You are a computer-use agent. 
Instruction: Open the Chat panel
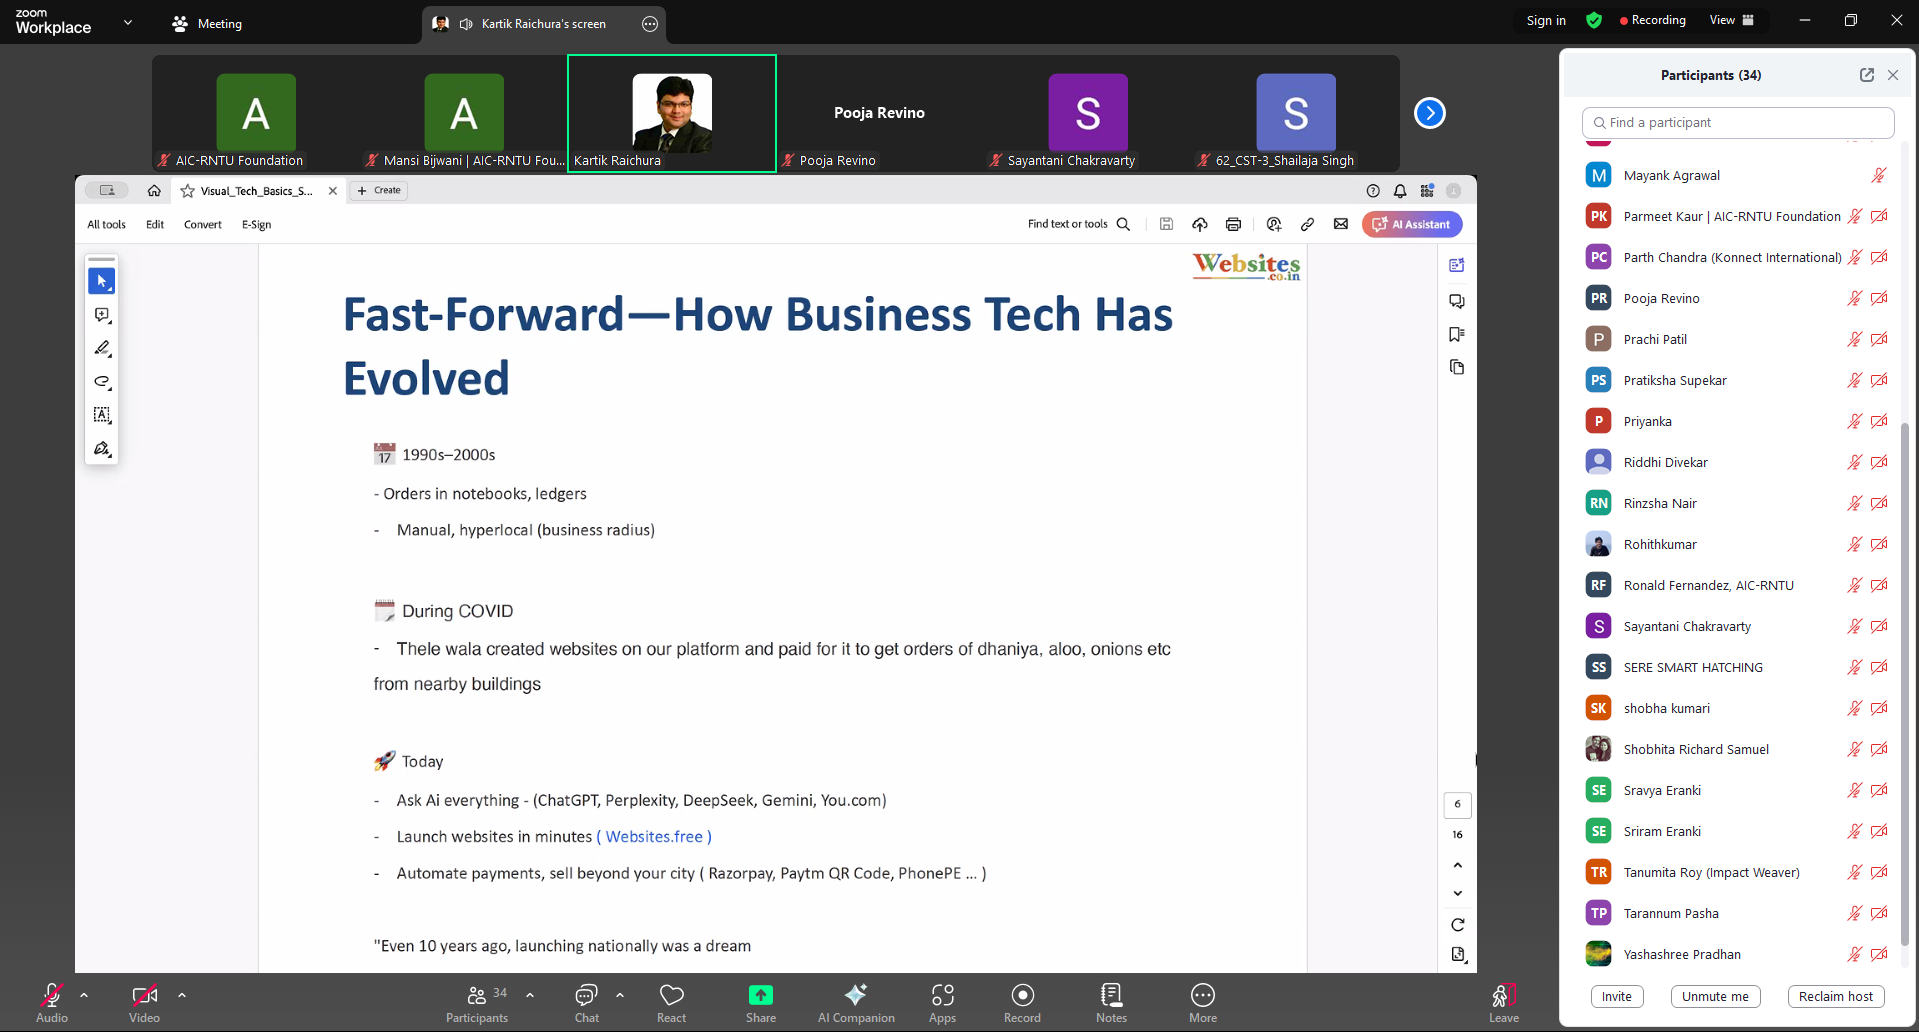586,1003
